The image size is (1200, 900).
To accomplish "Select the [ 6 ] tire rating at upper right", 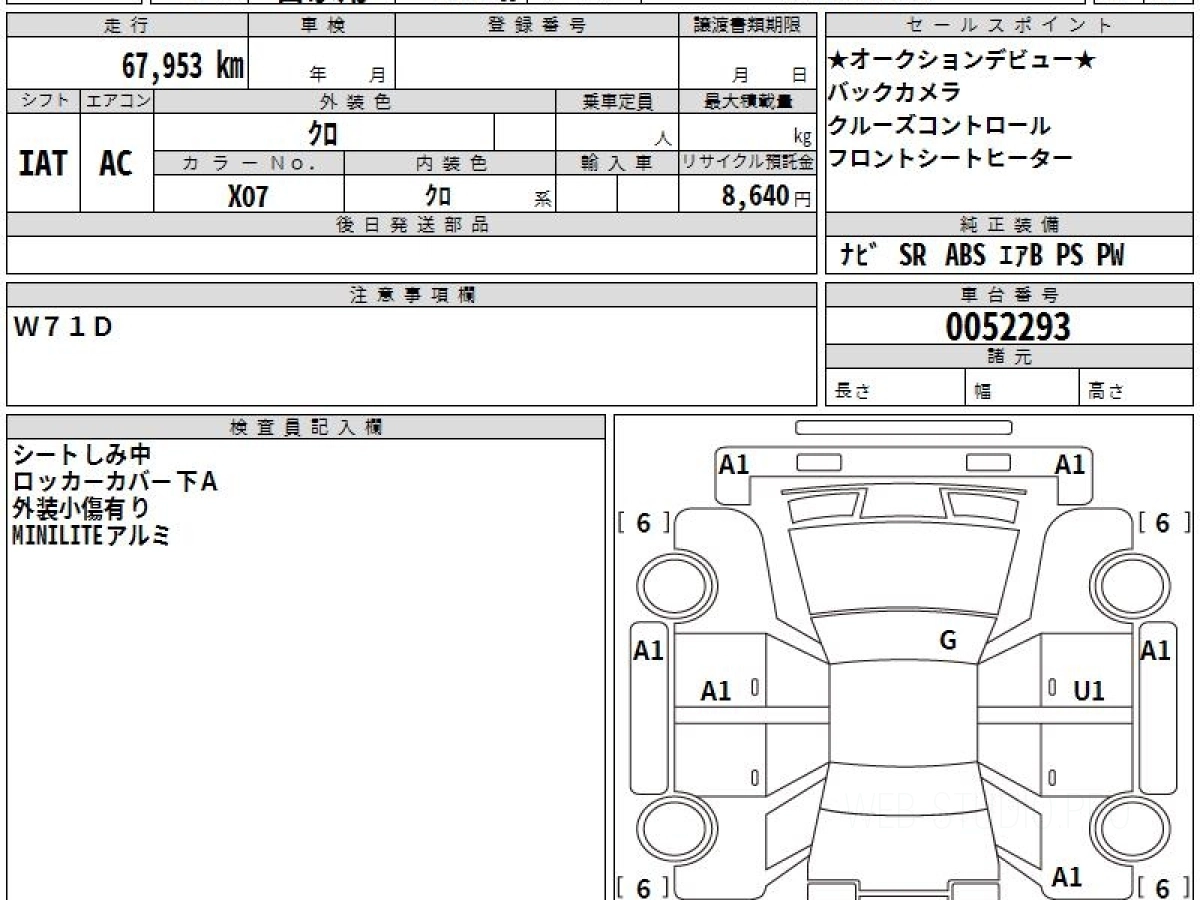I will click(x=1162, y=523).
